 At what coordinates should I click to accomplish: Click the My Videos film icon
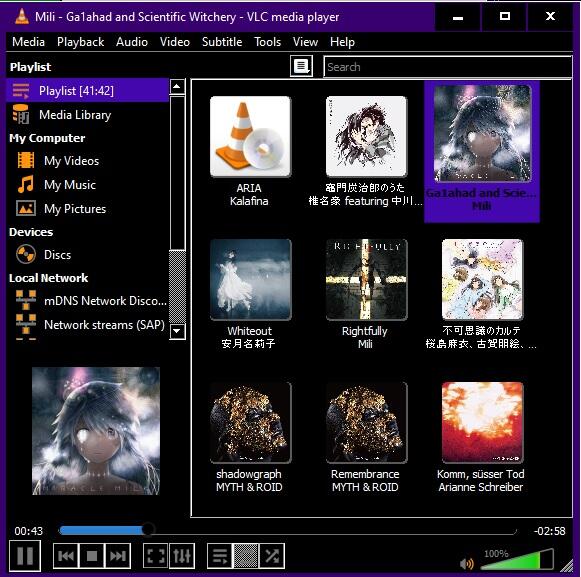click(x=26, y=160)
